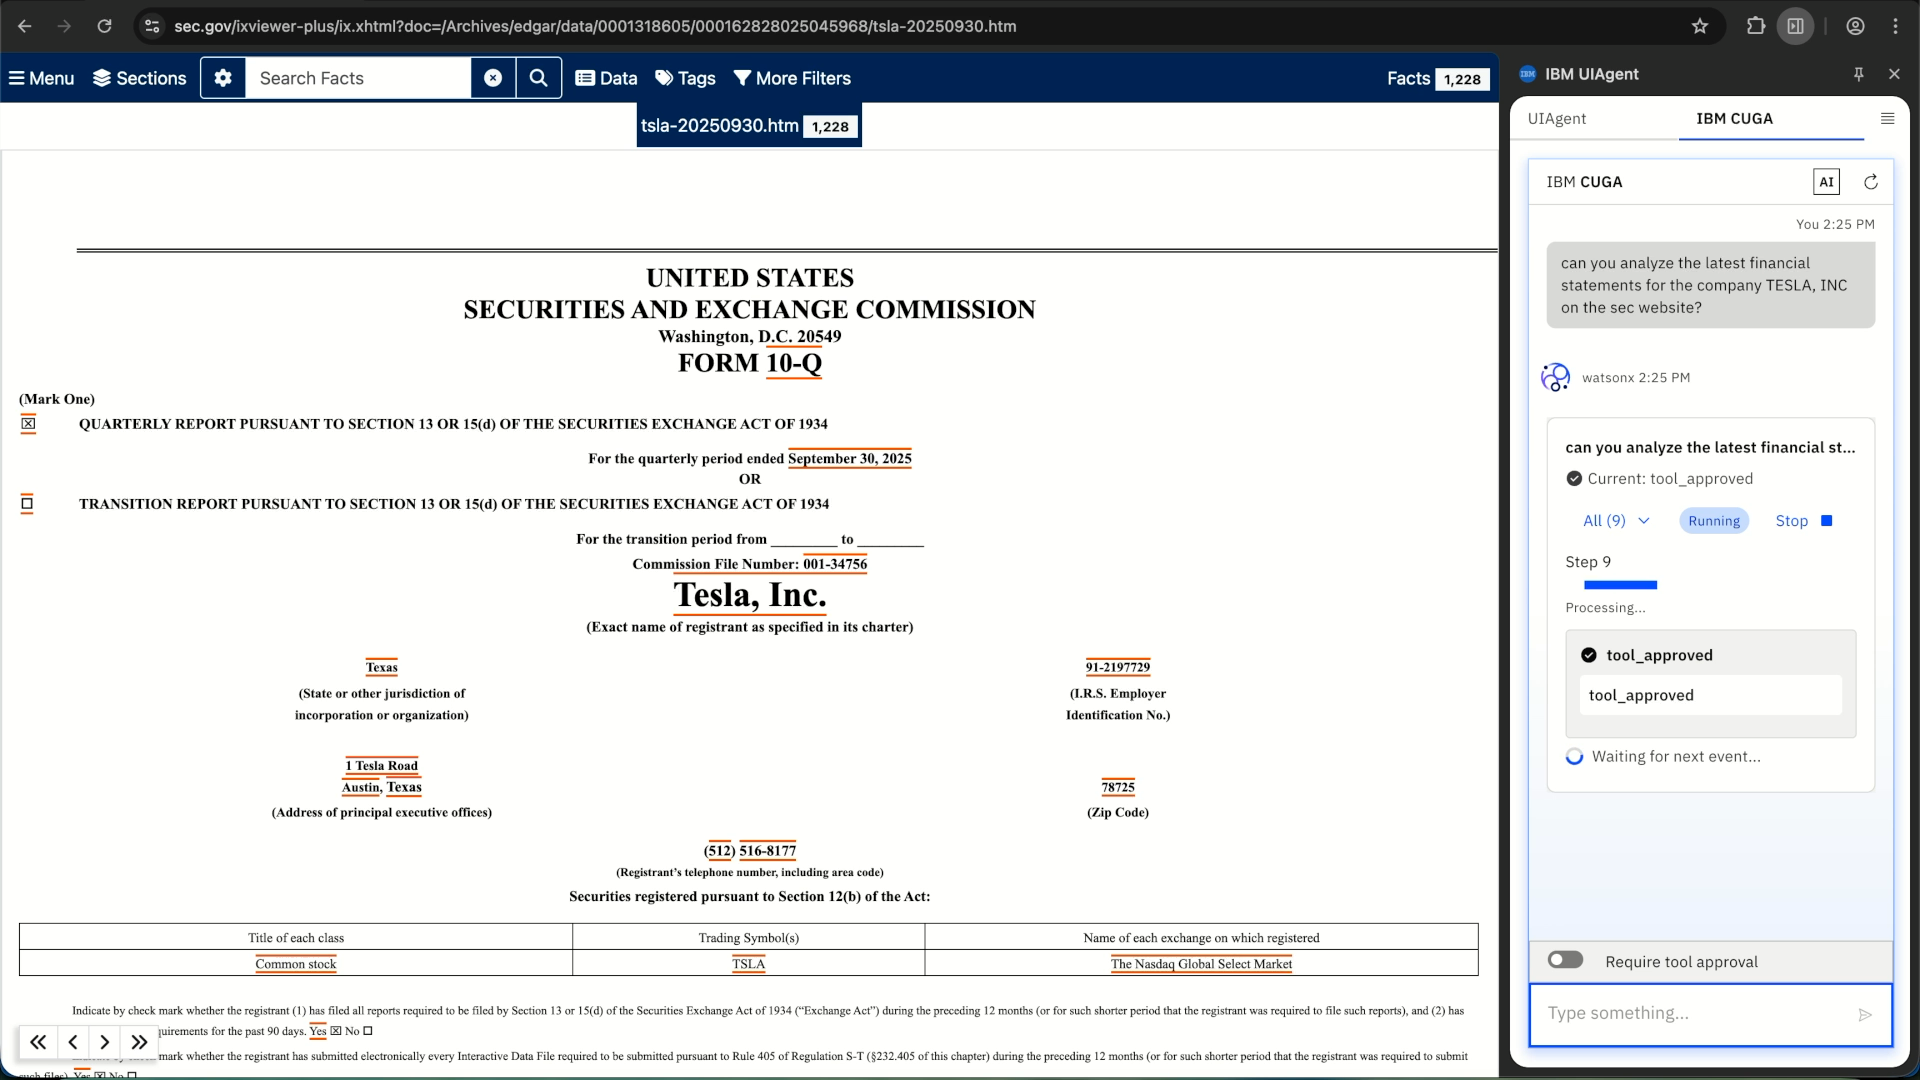Open the browser profile avatar
1920x1080 pixels.
(1856, 26)
